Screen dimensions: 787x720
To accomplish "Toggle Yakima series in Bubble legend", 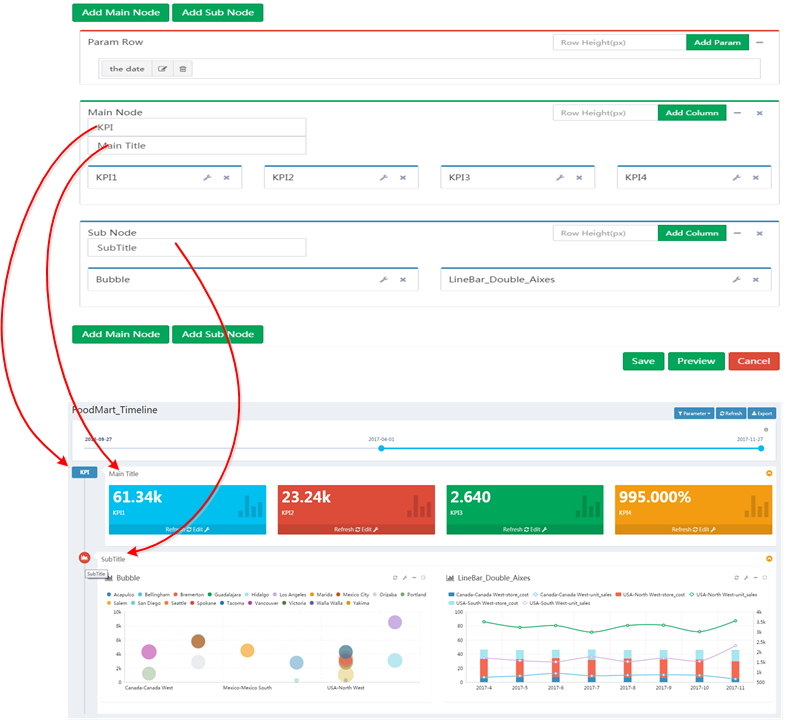I will click(x=357, y=603).
